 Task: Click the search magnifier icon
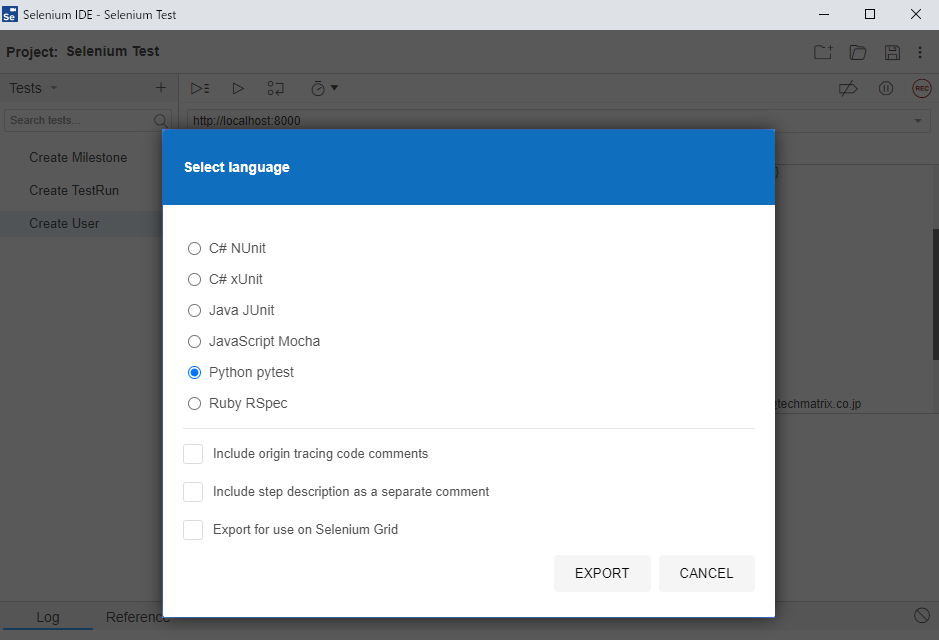pyautogui.click(x=160, y=120)
